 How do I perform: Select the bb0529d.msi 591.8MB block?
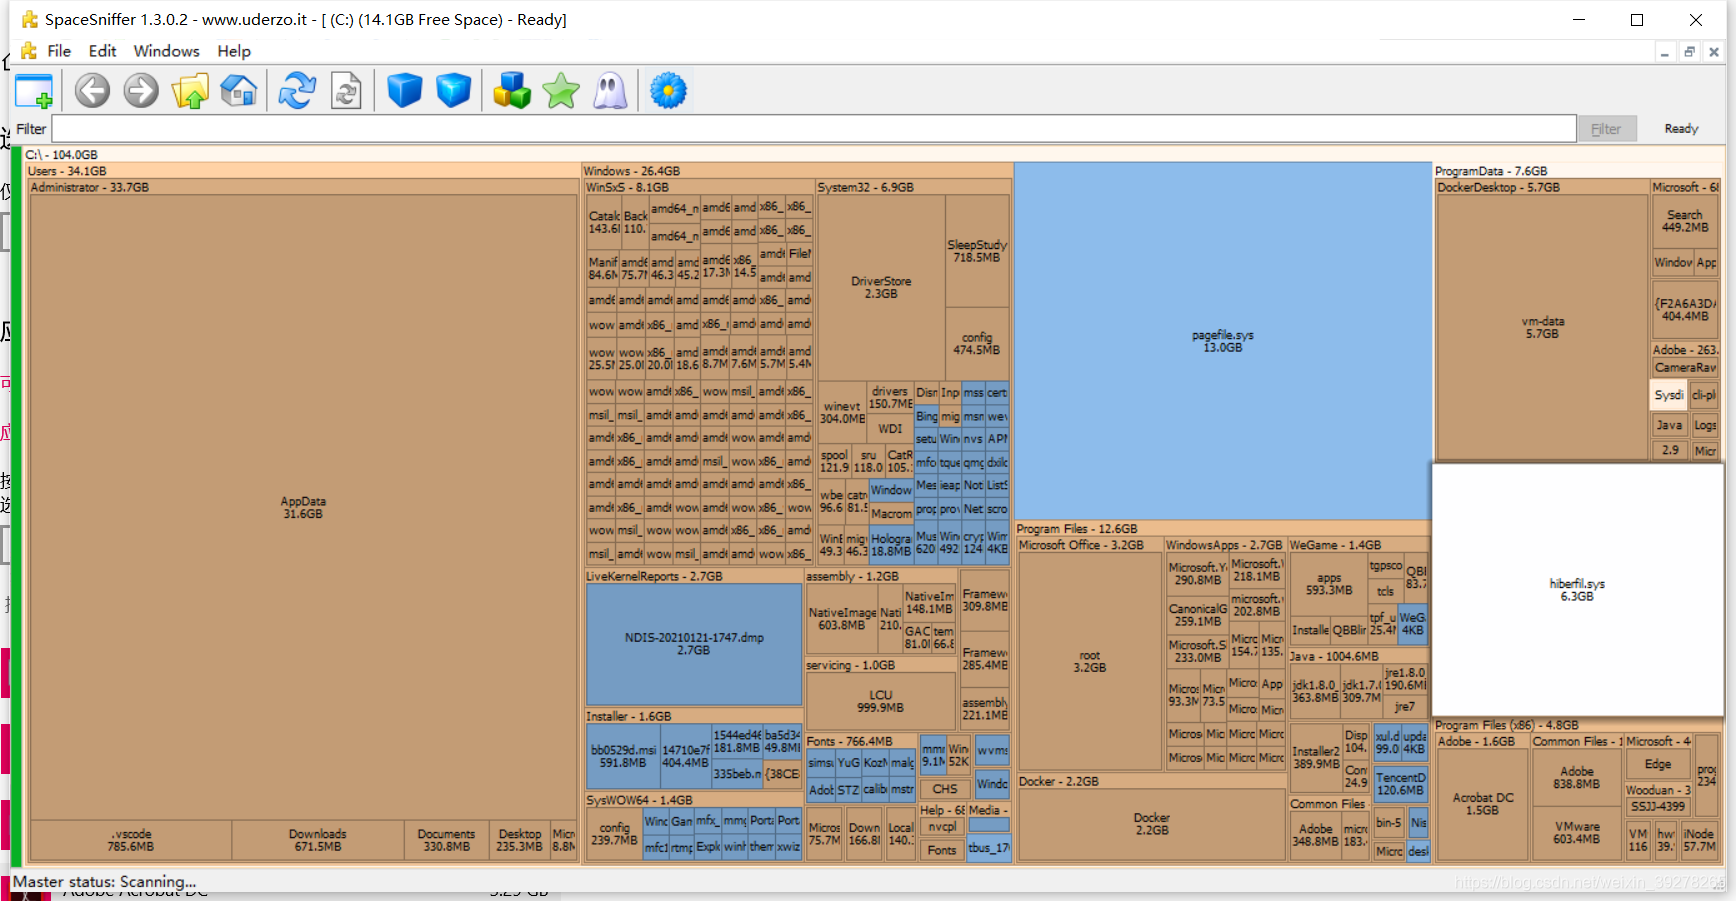[622, 756]
